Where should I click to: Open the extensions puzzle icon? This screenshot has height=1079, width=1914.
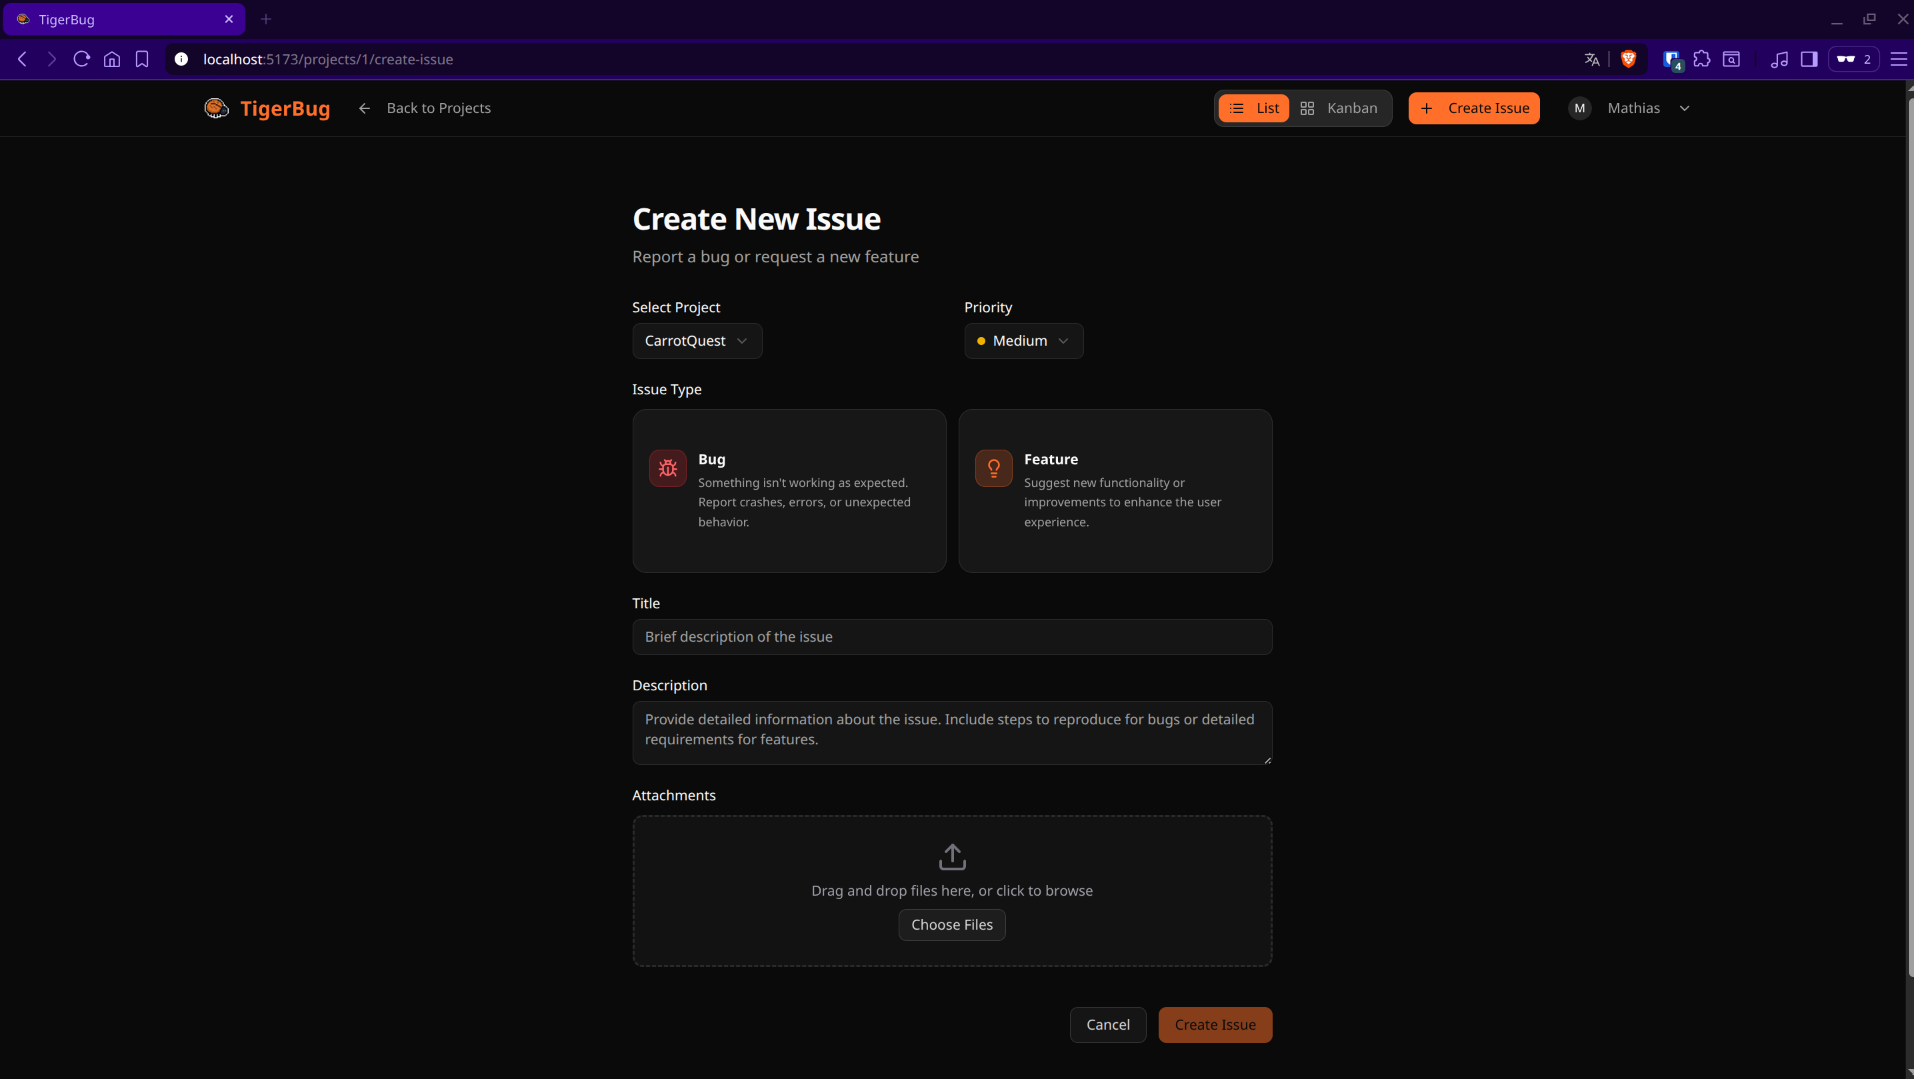coord(1702,59)
